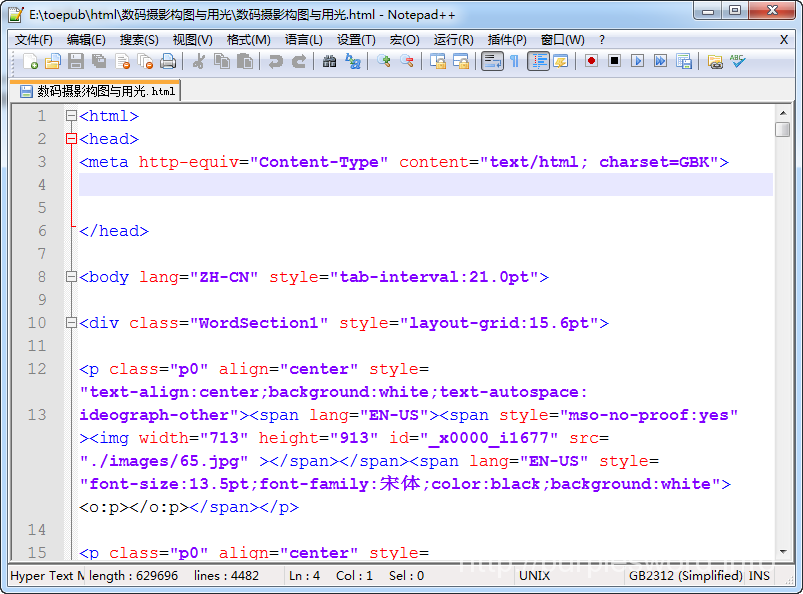Click the INS insert mode indicator

(x=760, y=576)
